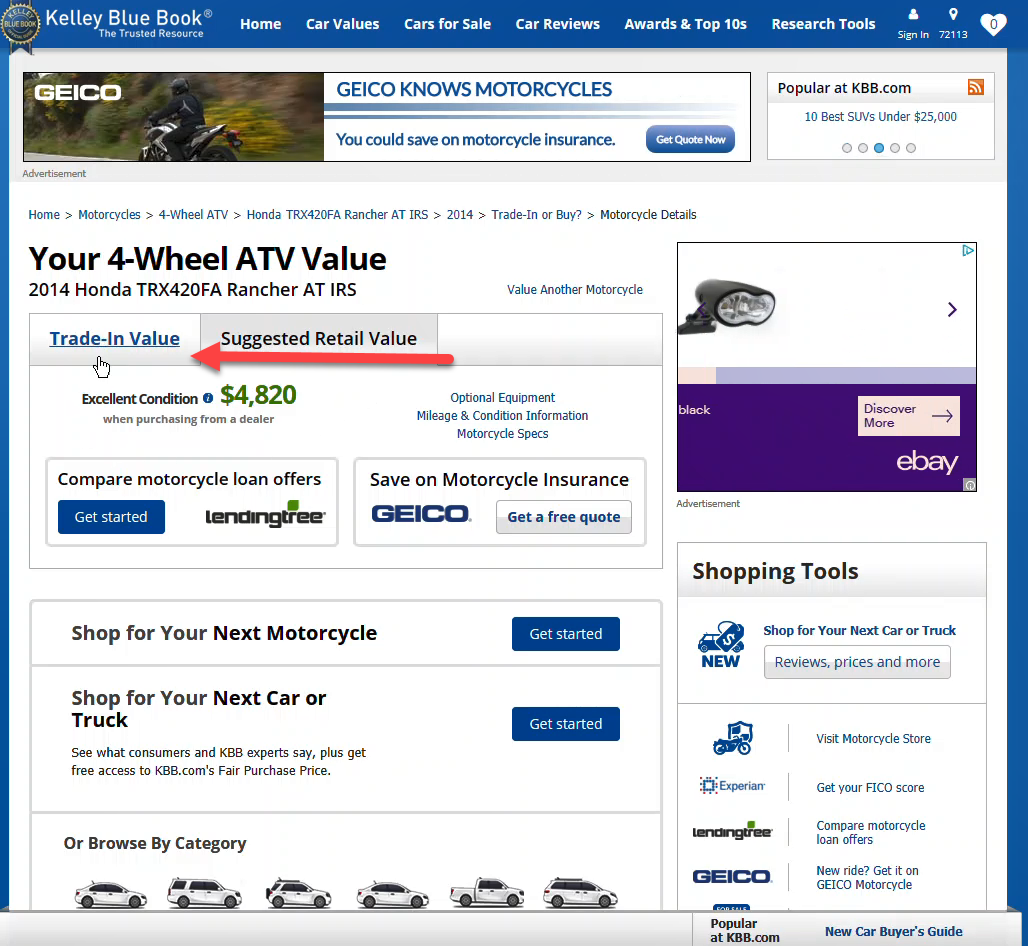The image size is (1028, 946).
Task: Click the Trade-In or Buy? breadcrumb
Action: click(536, 215)
